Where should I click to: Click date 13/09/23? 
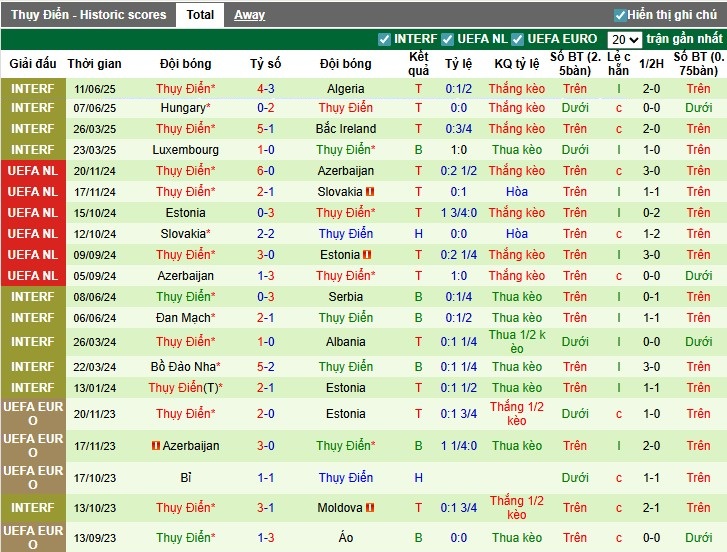95,538
